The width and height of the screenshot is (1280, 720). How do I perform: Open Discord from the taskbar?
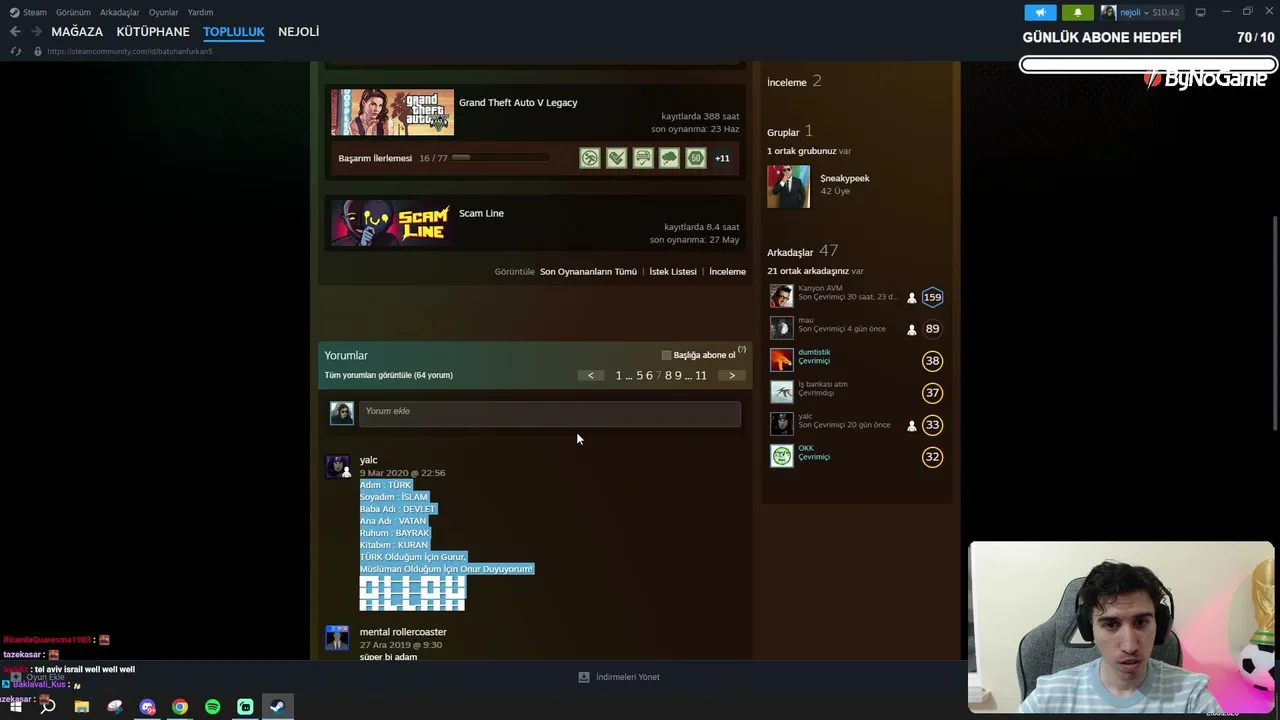click(x=147, y=707)
